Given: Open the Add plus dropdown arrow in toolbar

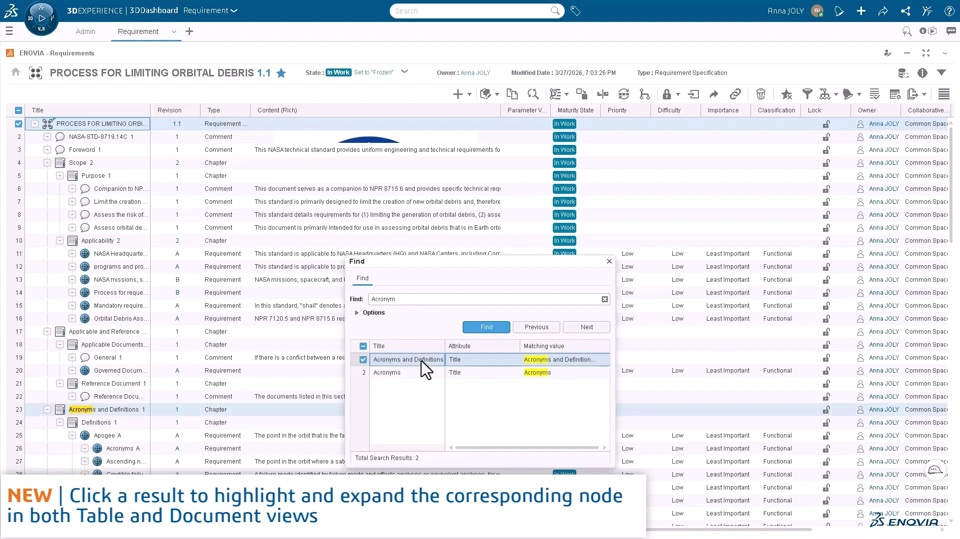Looking at the screenshot, I should pyautogui.click(x=470, y=94).
